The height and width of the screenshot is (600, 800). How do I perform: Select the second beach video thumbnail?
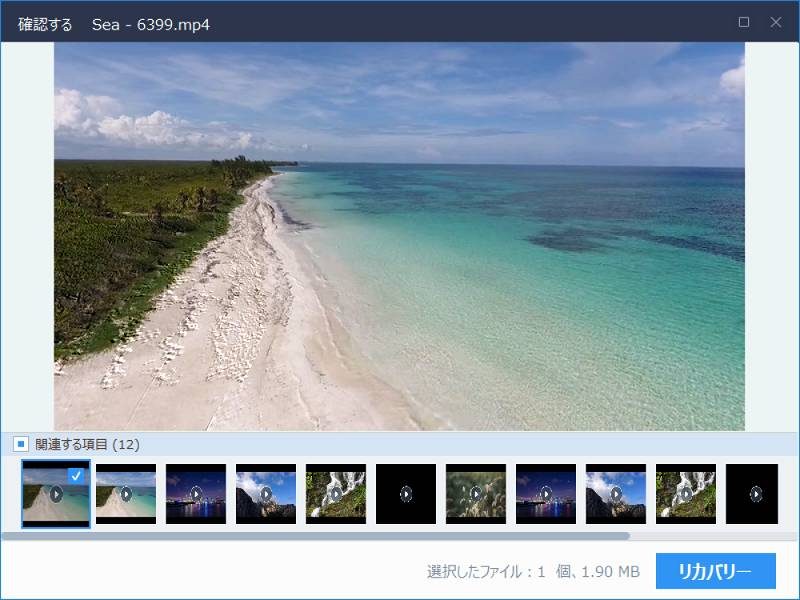point(126,493)
